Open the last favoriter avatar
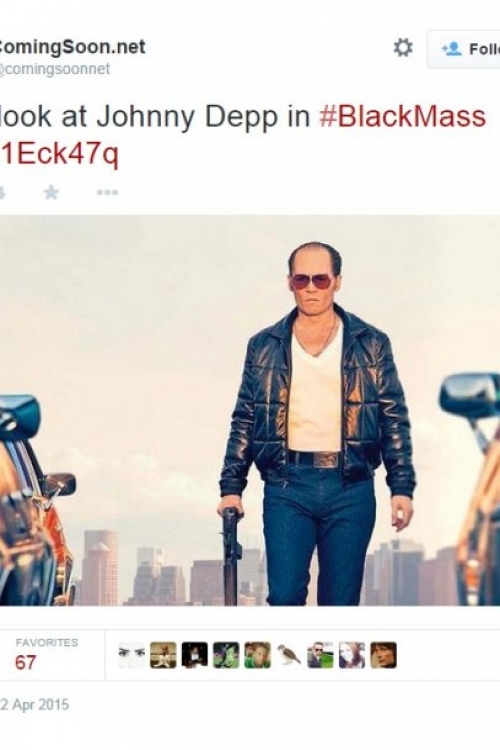Viewport: 500px width, 750px height. pos(383,655)
